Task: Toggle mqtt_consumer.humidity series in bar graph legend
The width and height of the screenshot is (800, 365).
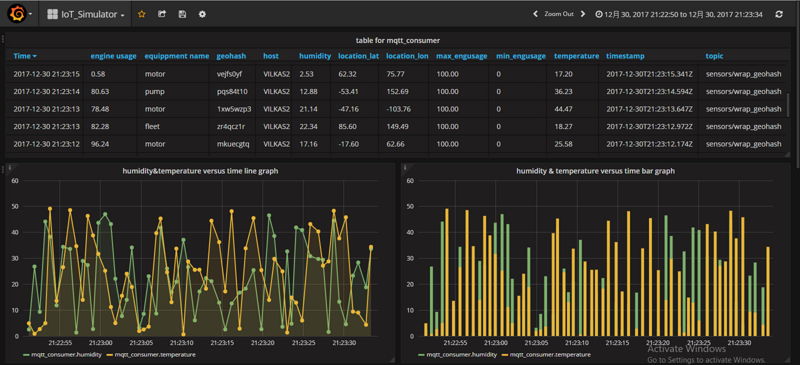Action: click(462, 354)
